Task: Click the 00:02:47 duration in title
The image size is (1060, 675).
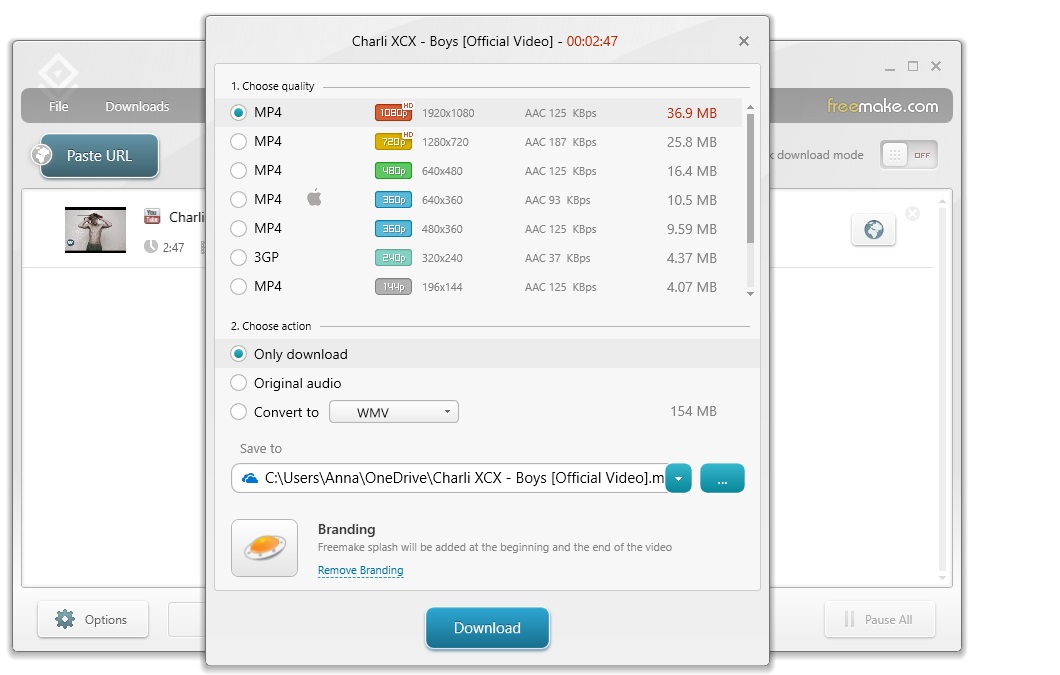Action: click(592, 41)
